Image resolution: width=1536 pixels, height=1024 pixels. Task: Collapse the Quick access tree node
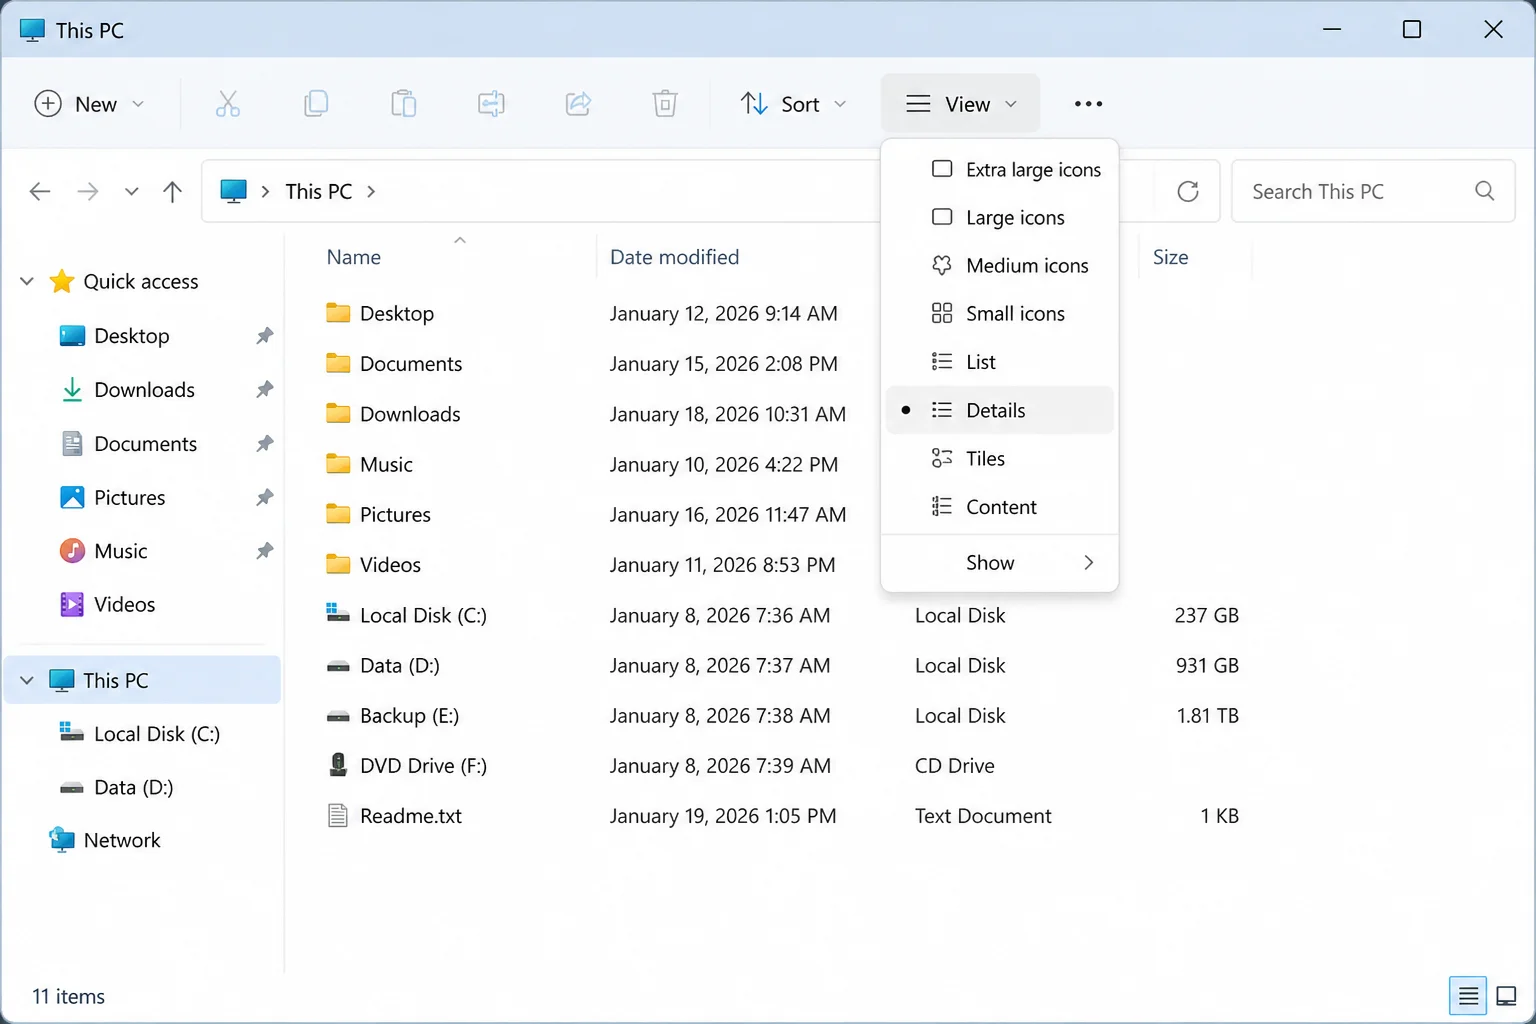pyautogui.click(x=27, y=281)
